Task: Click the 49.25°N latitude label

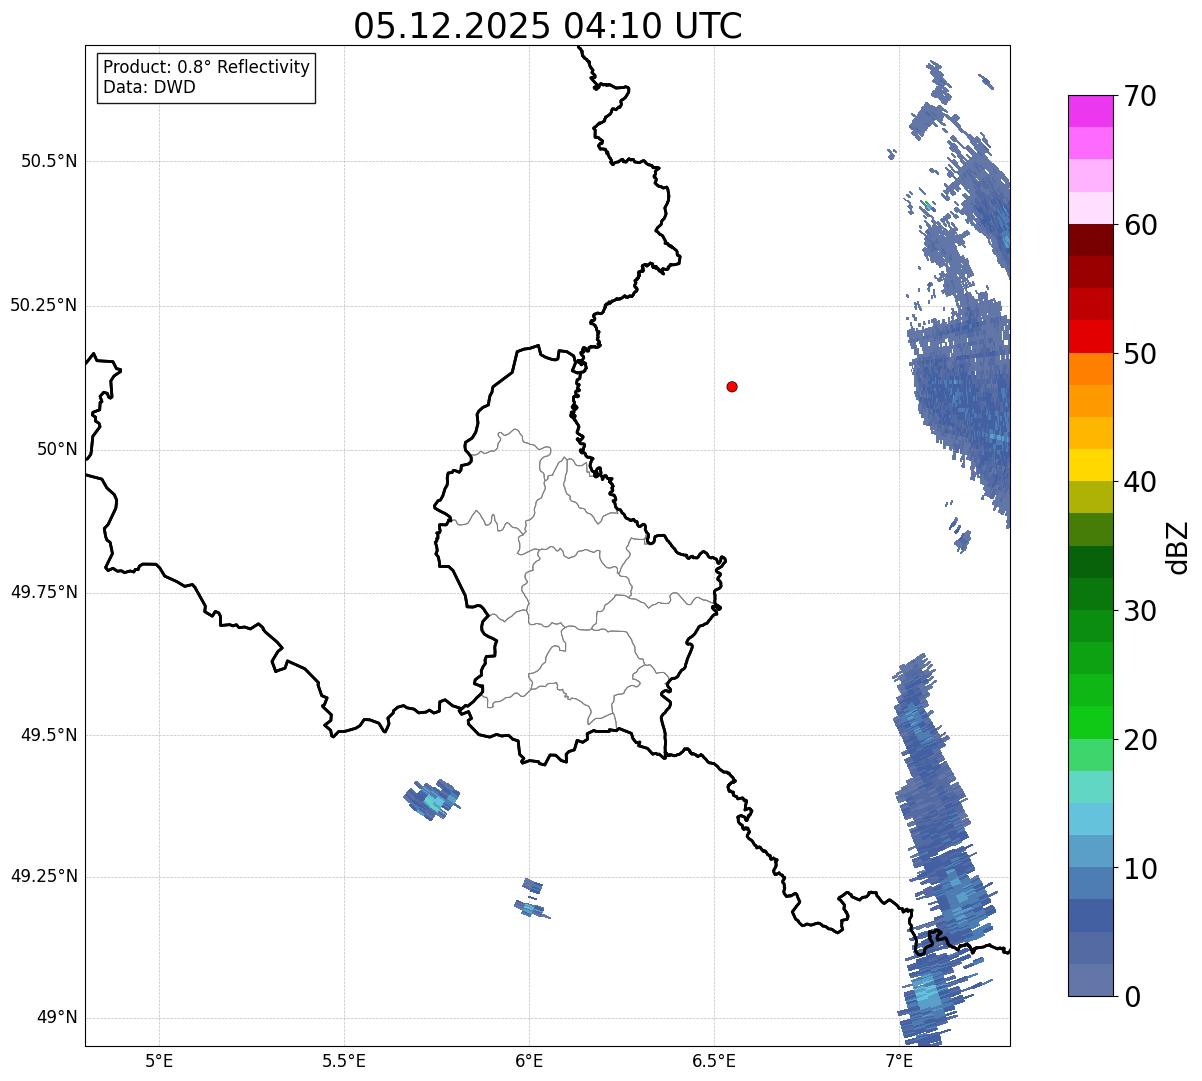Action: (x=43, y=876)
